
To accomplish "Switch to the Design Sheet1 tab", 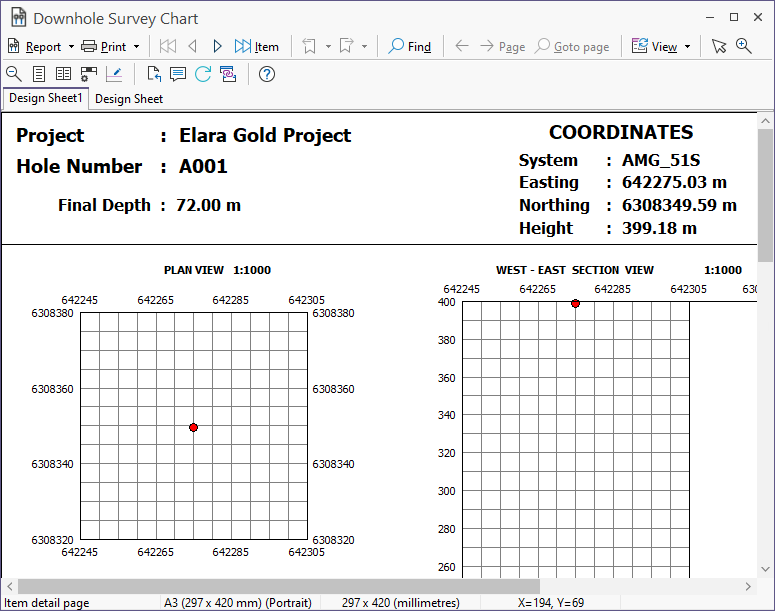I will (46, 99).
